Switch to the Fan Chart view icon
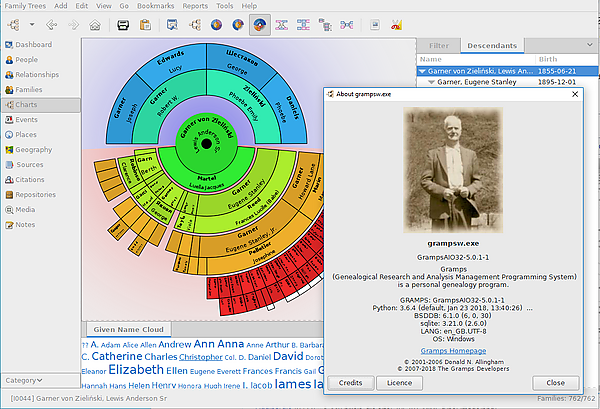Viewport: 600px width, 409px height. tap(216, 25)
